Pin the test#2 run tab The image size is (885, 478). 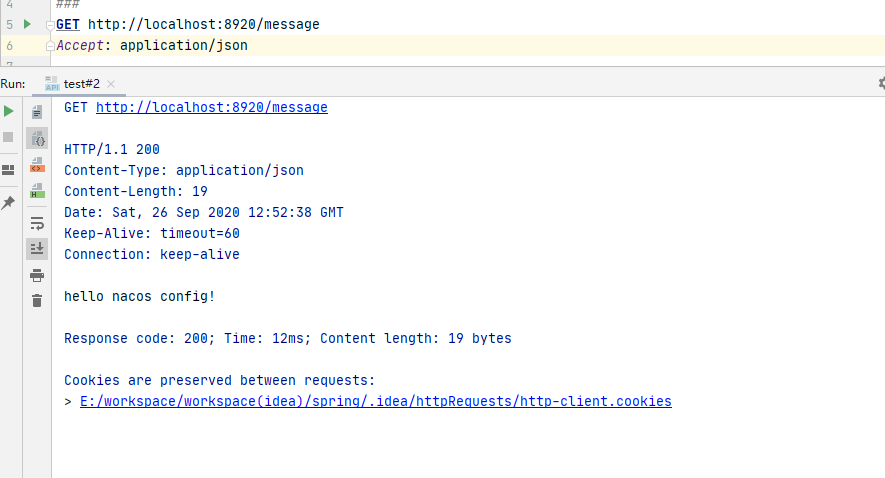pyautogui.click(x=8, y=202)
